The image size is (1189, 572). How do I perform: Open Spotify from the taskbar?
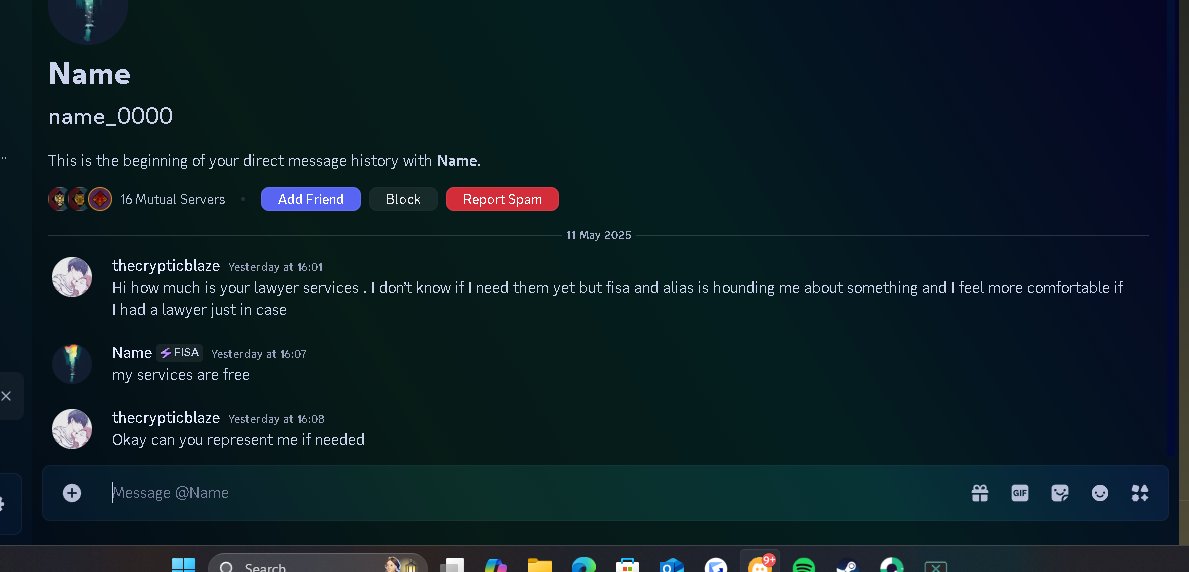click(804, 566)
